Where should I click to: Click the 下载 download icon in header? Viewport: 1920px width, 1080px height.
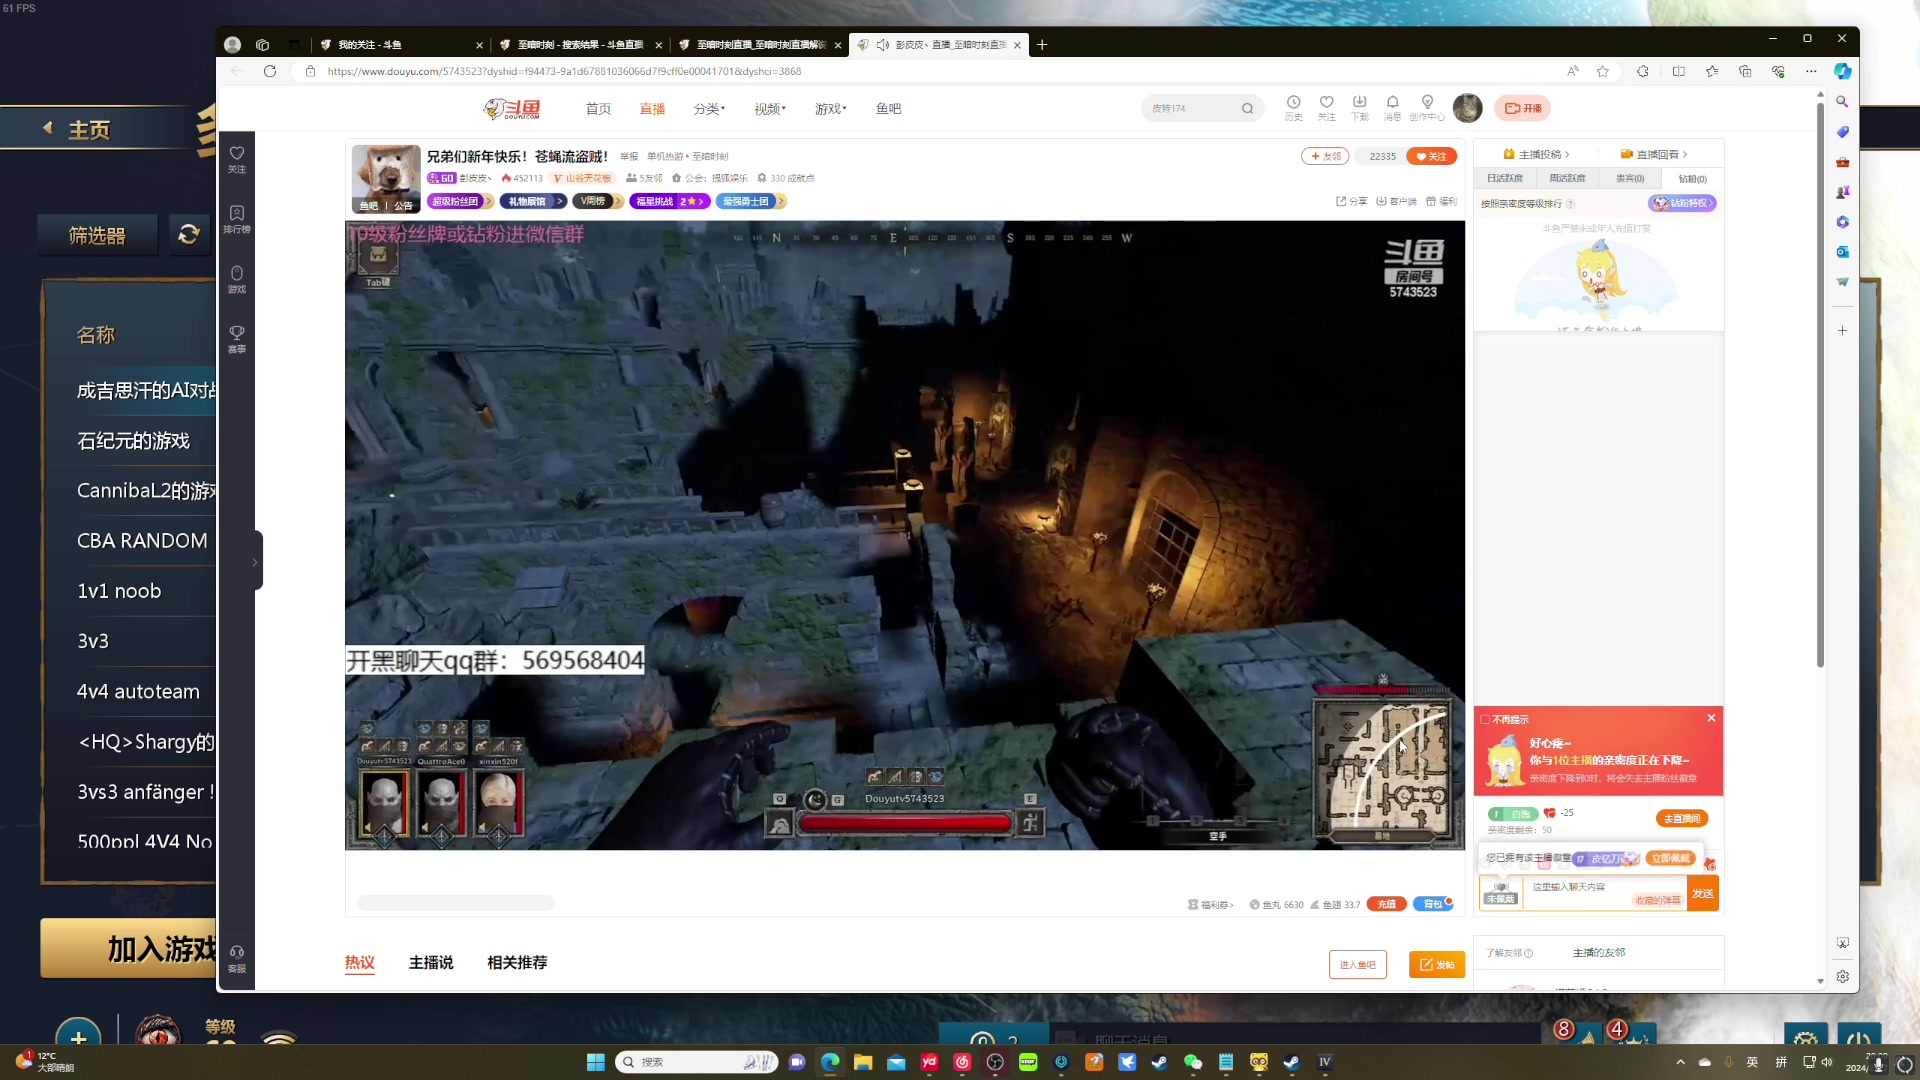click(1359, 107)
